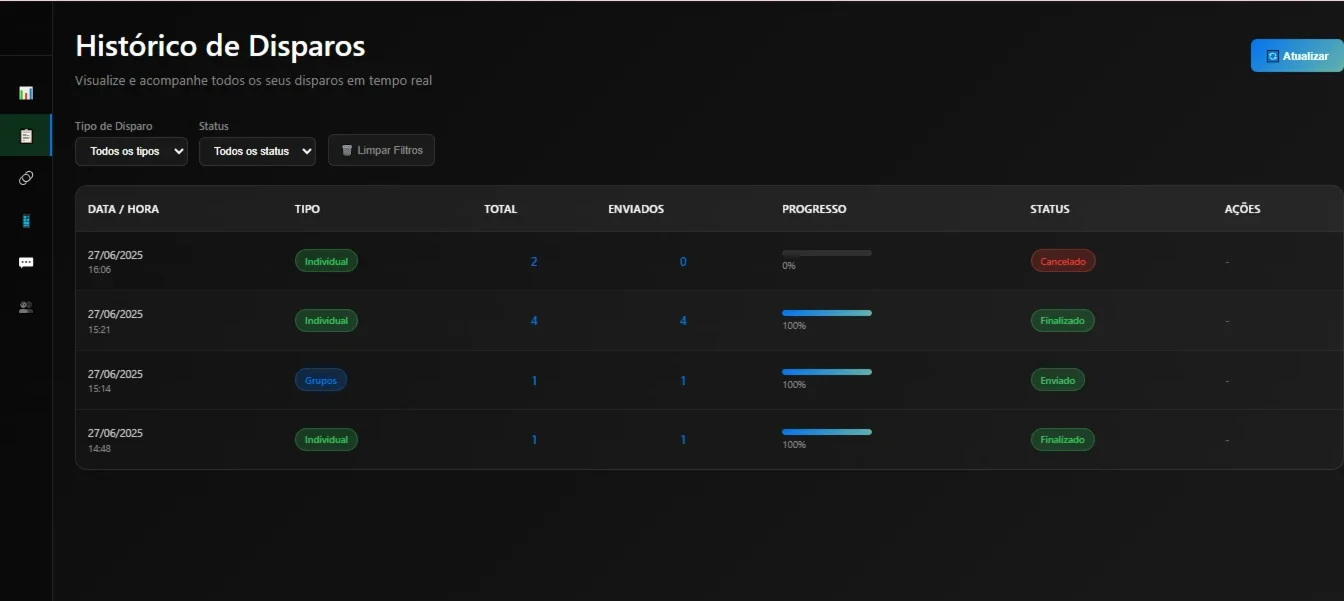The image size is (1344, 601).
Task: Open the bar chart dashboard sidebar icon
Action: (x=26, y=93)
